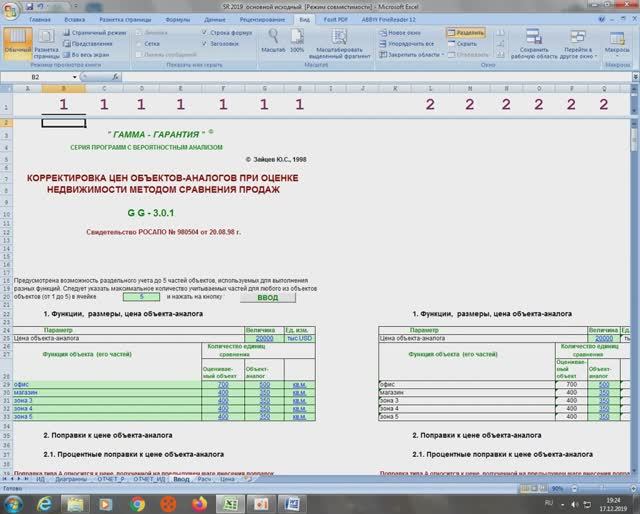Screen dimensions: 640x514
Task: Open Представления custom views
Action: 88,43
